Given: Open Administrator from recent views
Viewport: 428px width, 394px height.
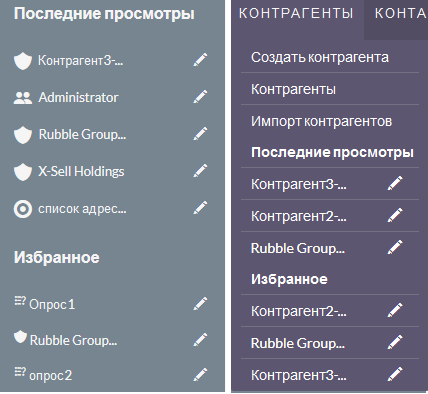Looking at the screenshot, I should coord(78,97).
